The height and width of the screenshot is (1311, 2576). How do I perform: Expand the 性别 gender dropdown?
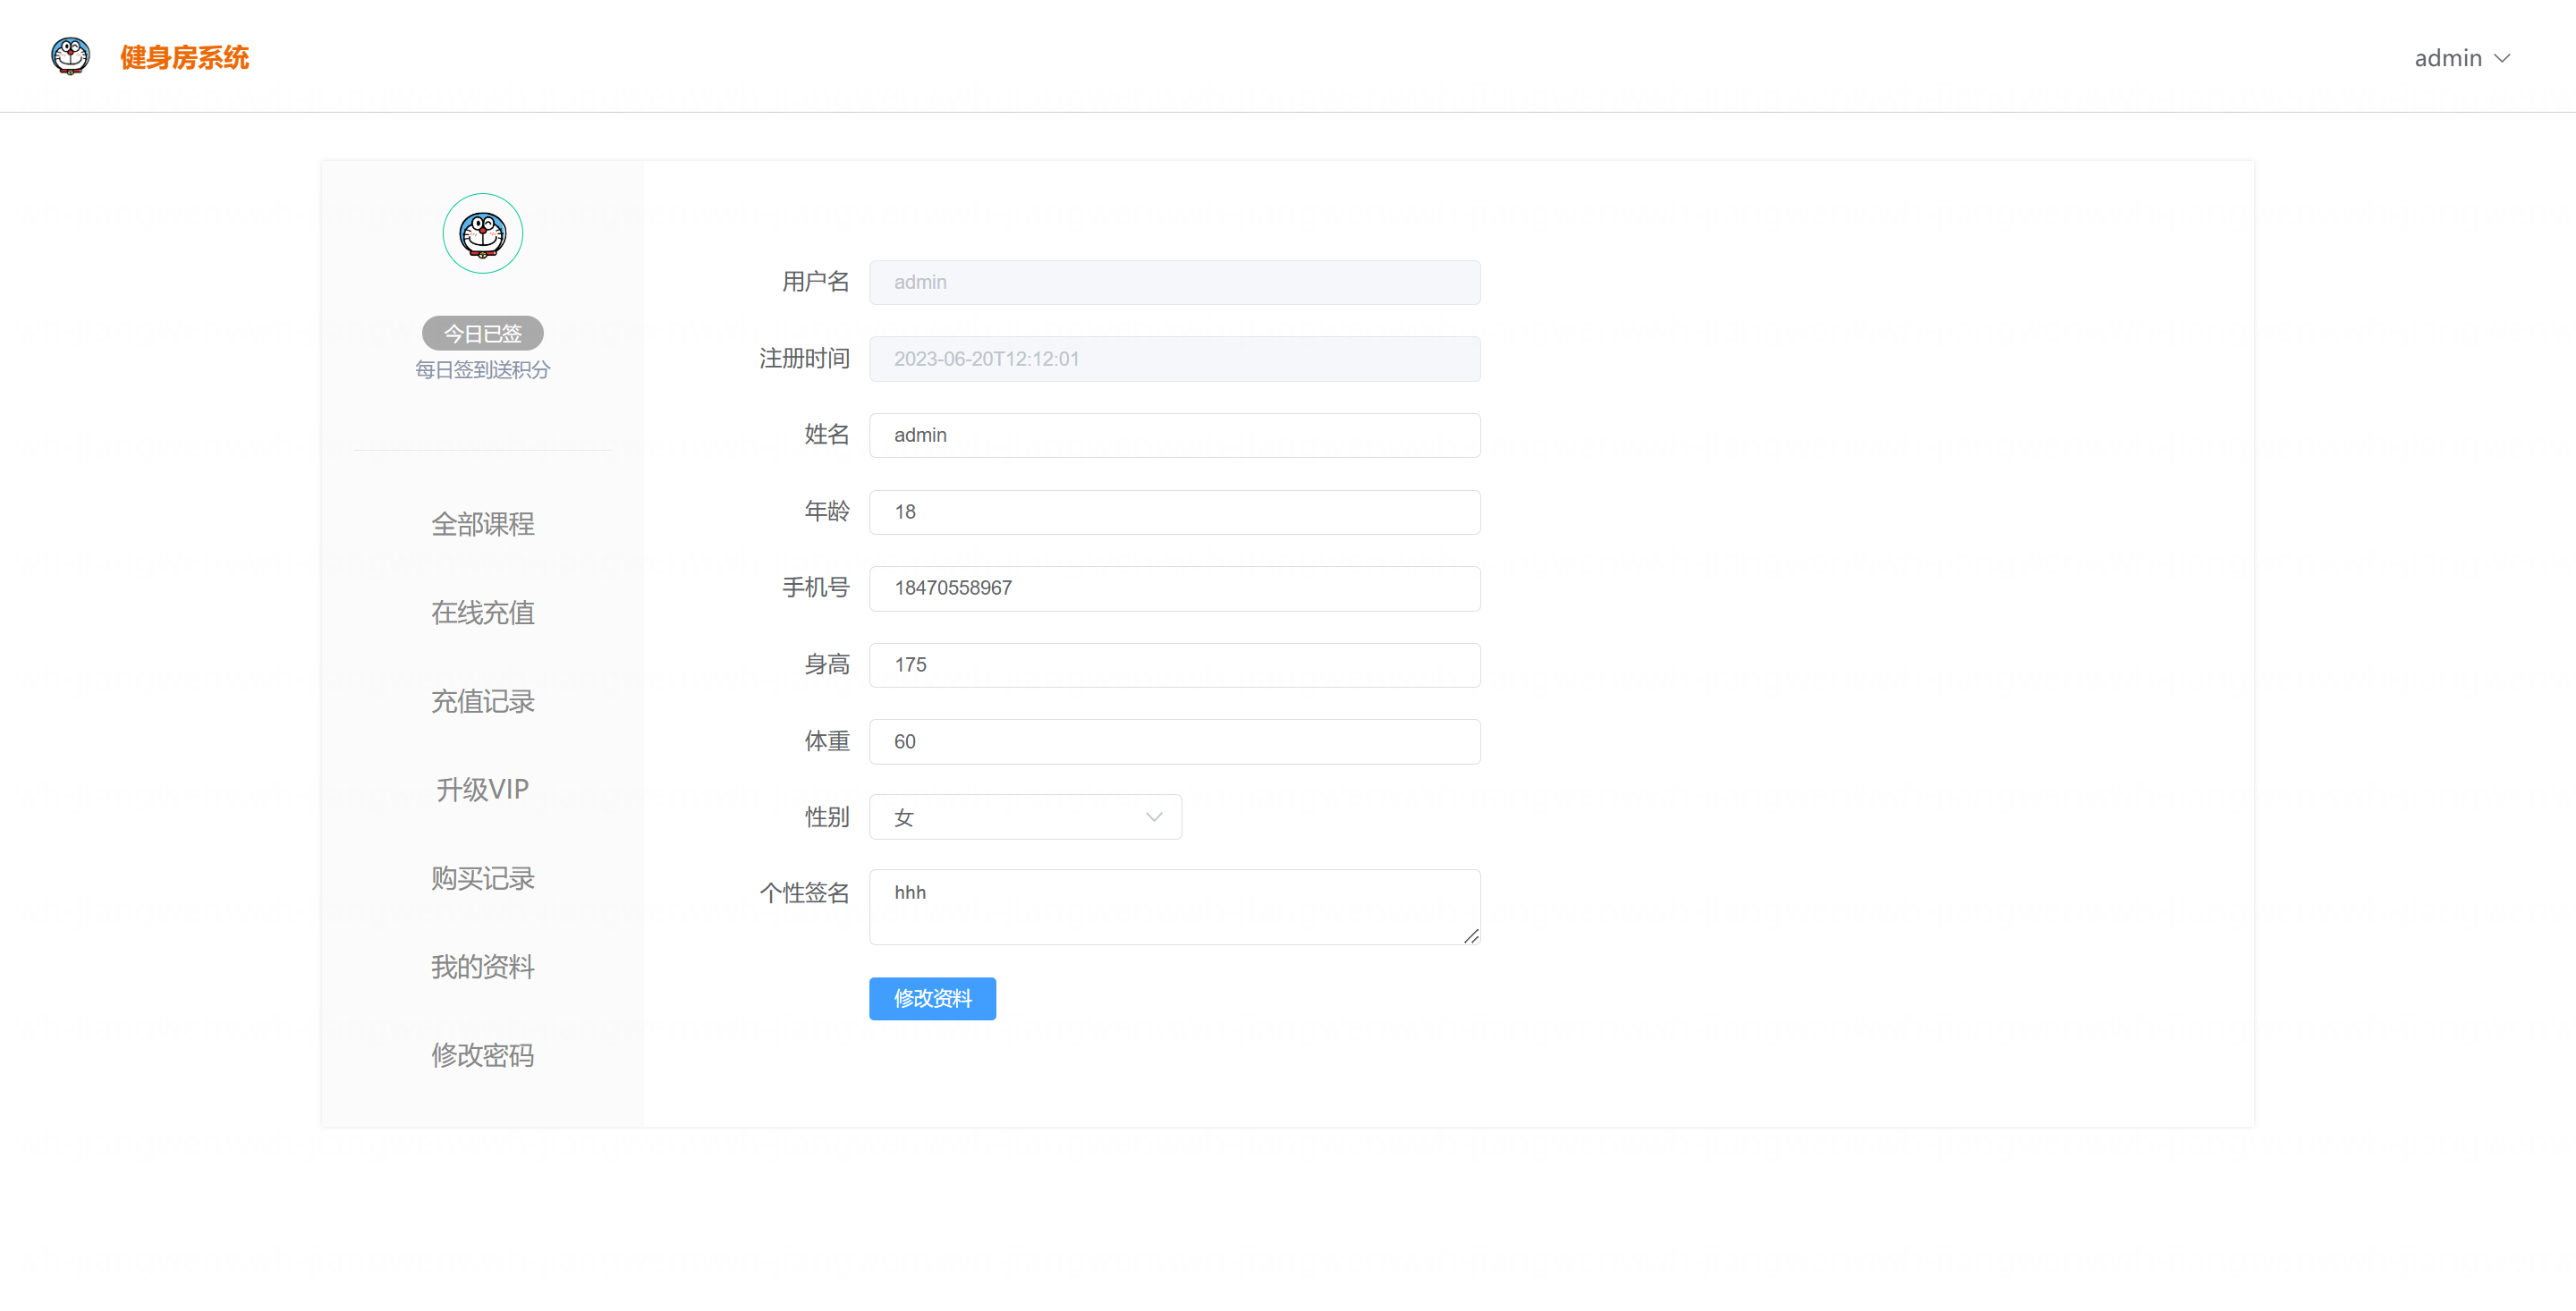[x=1024, y=817]
